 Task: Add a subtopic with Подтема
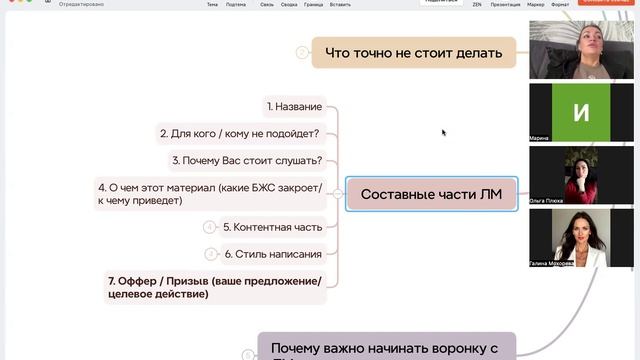(x=236, y=4)
